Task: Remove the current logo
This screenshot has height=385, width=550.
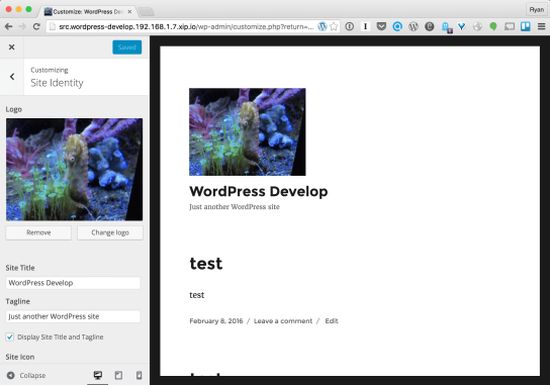Action: [39, 232]
